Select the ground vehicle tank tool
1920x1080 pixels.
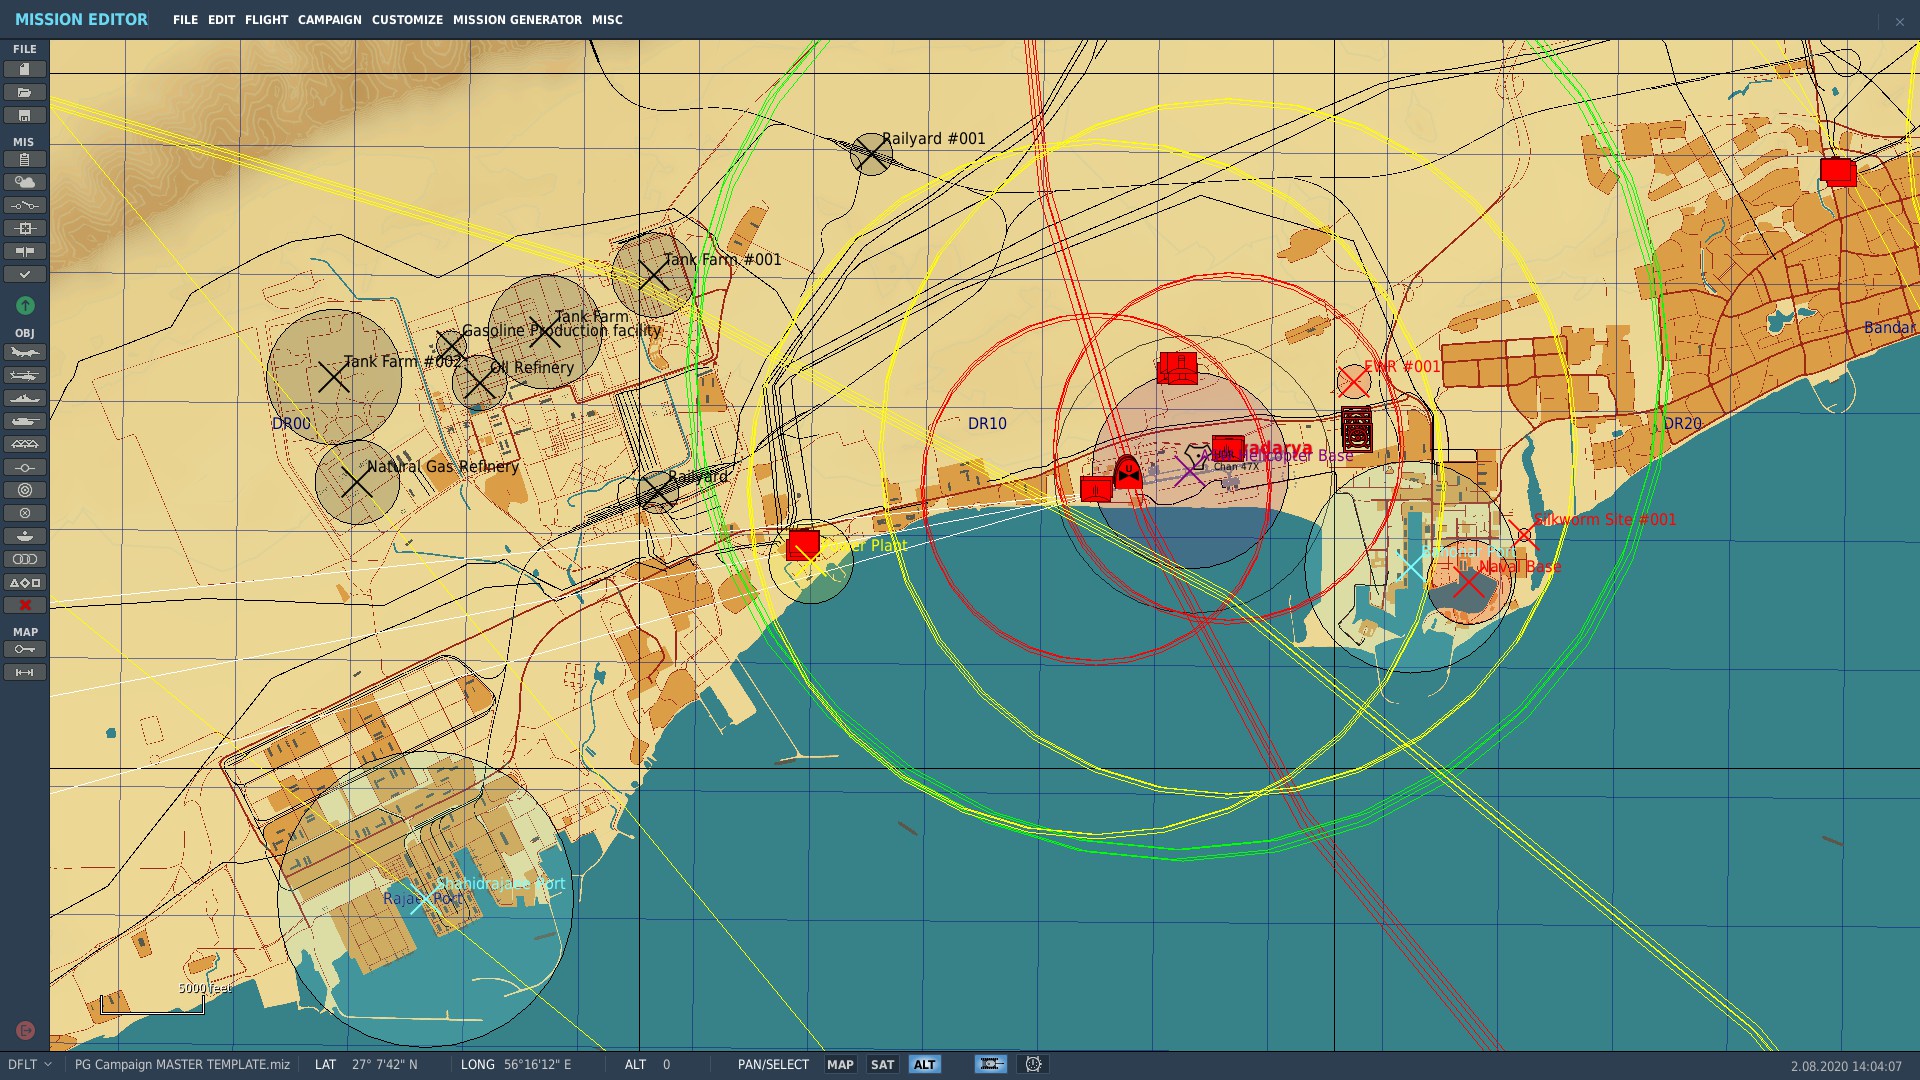click(25, 421)
